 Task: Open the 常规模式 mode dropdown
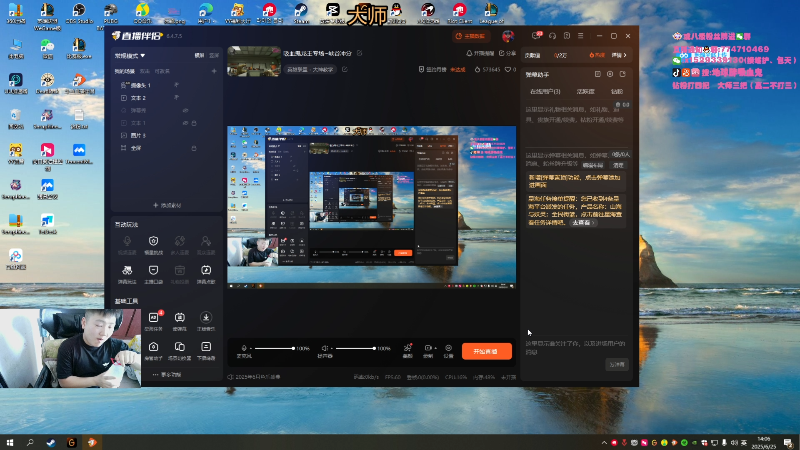130,56
